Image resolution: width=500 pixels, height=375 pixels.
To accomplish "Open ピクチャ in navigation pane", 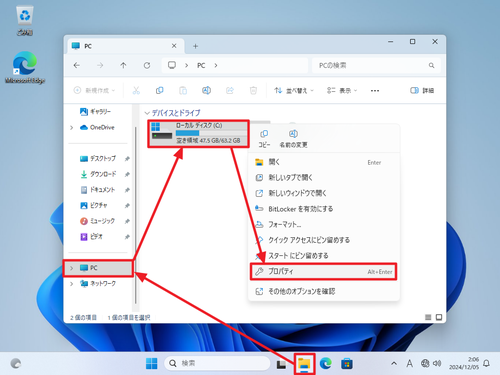I will [94, 206].
